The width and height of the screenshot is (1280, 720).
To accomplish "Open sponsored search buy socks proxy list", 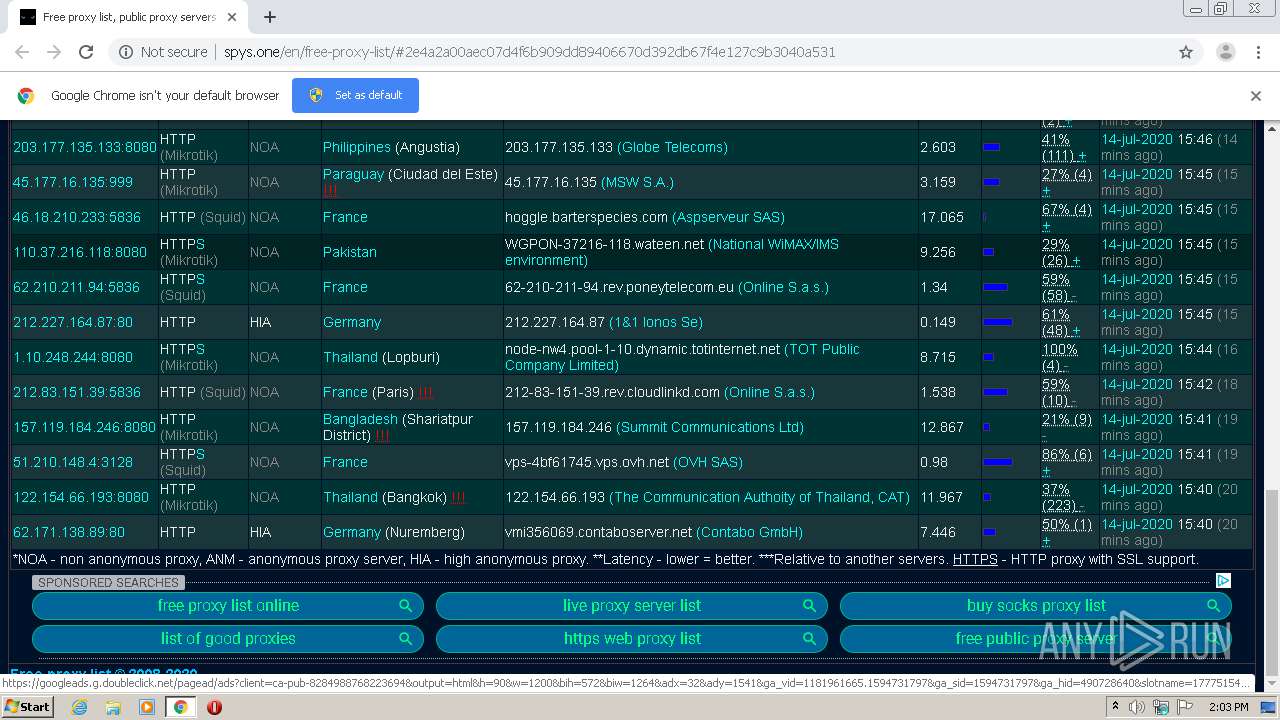I will coord(1036,606).
